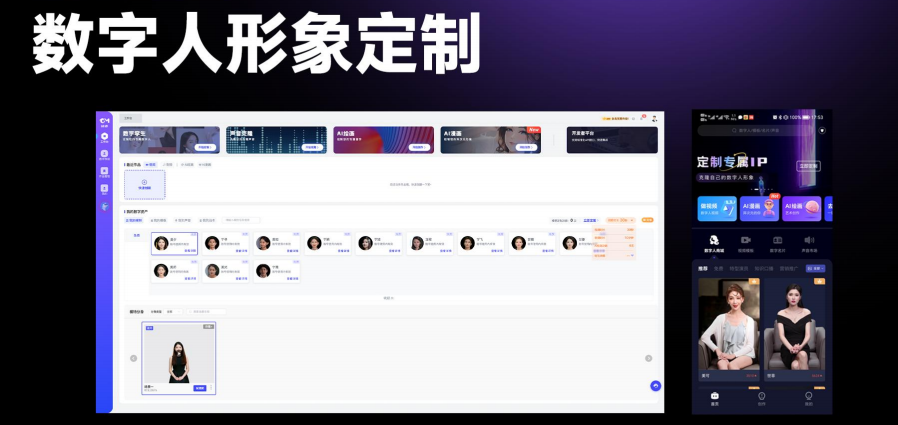Click the search field in digital assets
Screen dimensions: 898x425
pos(241,220)
